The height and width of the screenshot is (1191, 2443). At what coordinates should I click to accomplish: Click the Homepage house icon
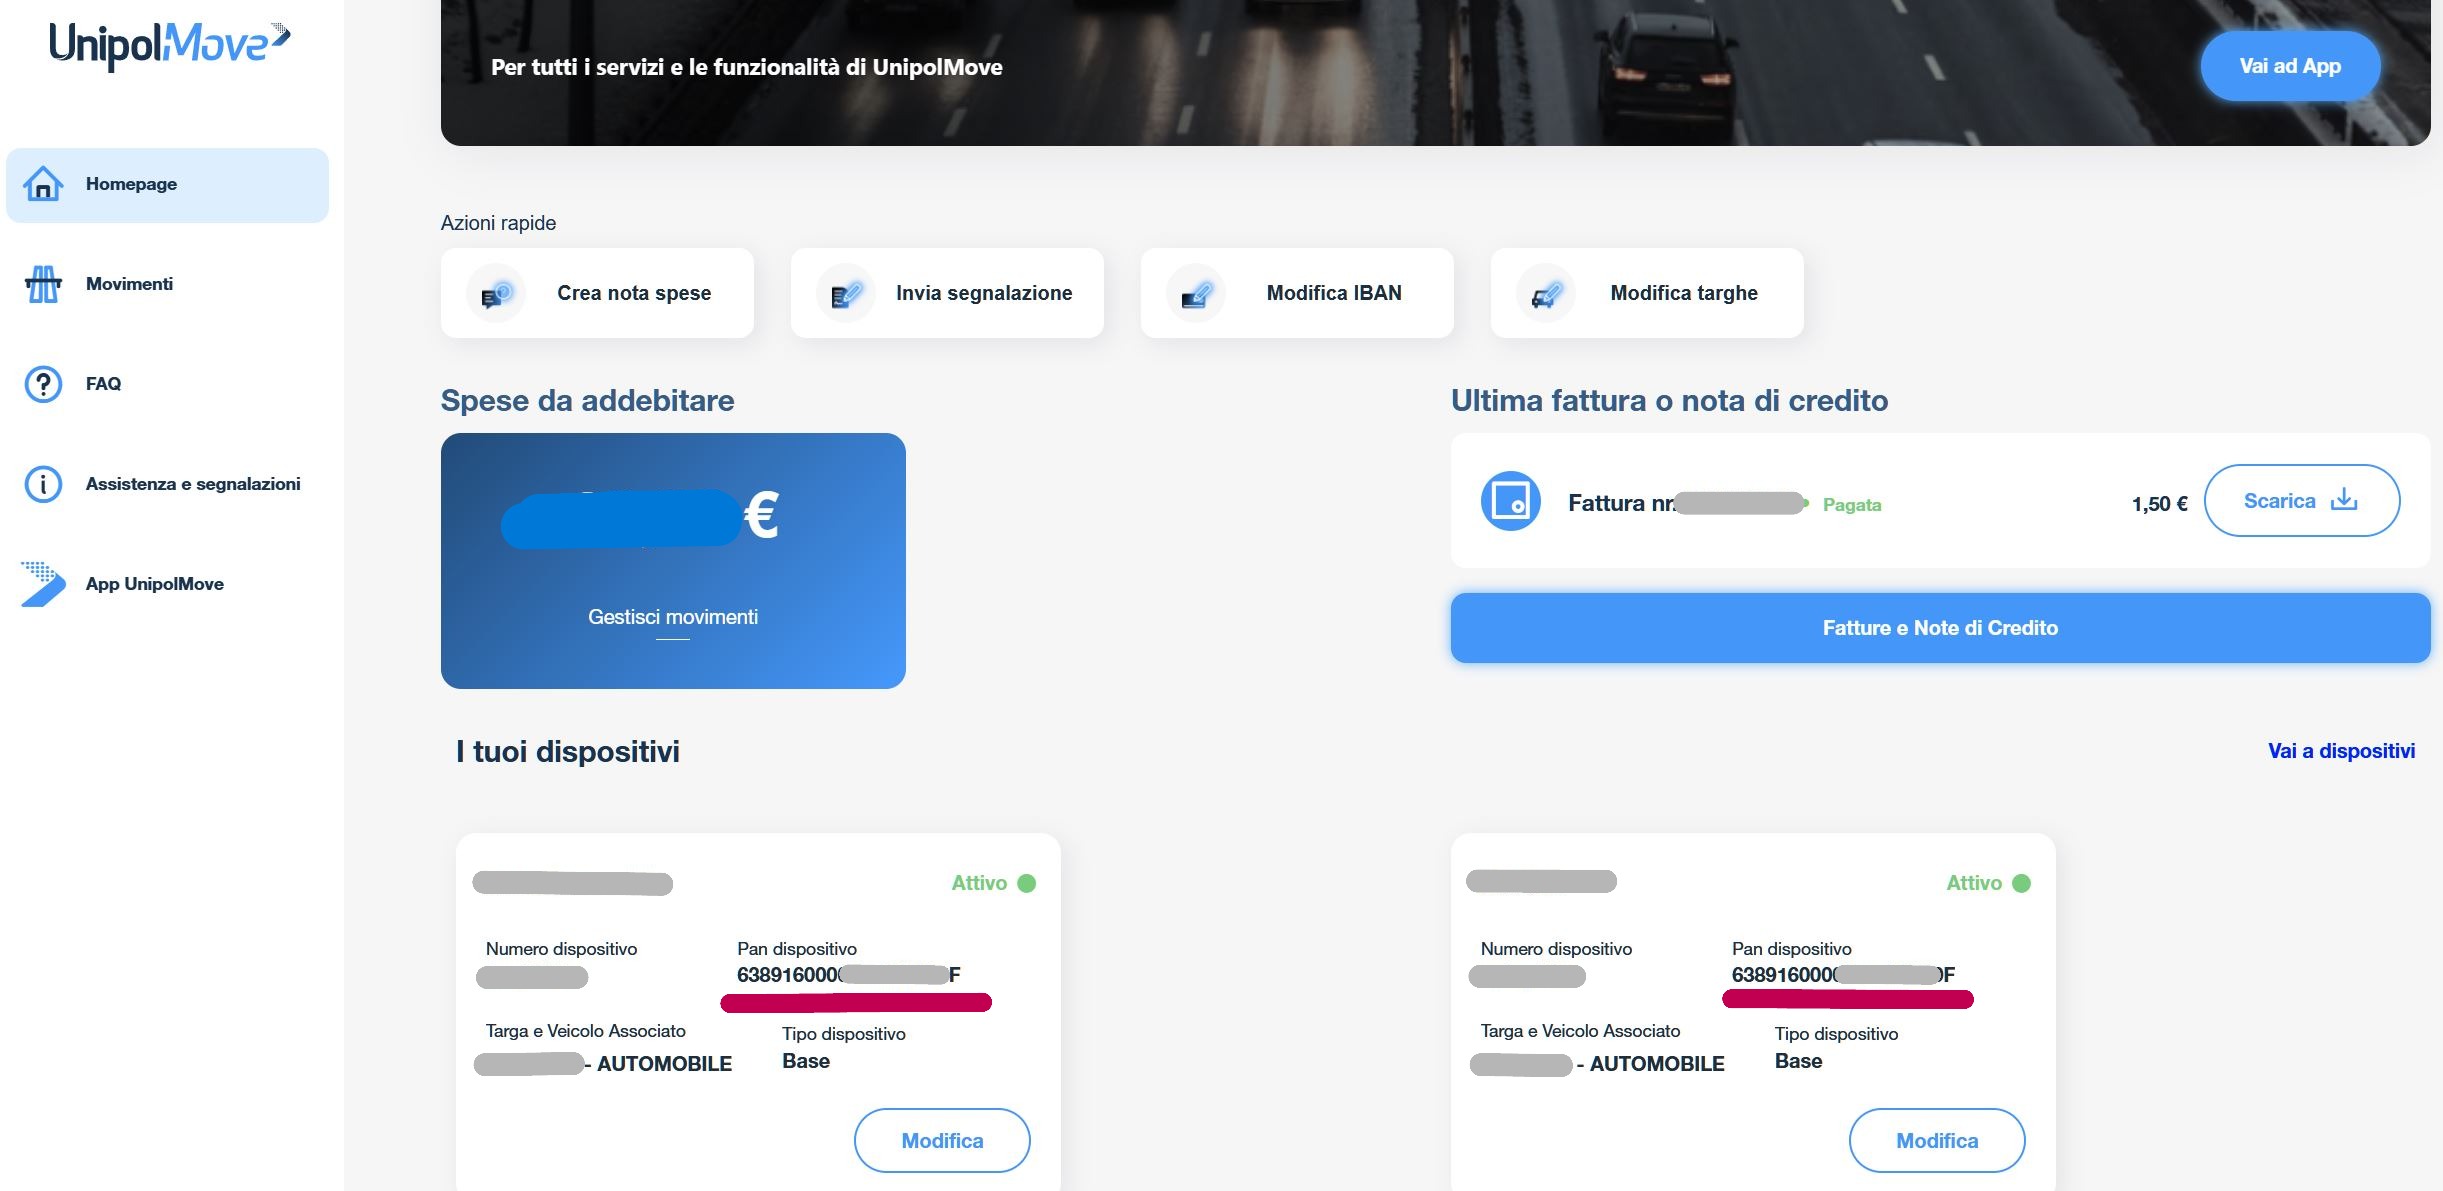43,184
